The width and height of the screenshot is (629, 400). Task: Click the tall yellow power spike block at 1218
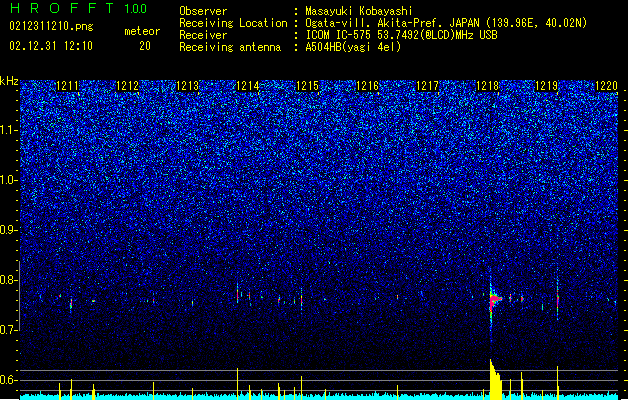click(x=495, y=380)
